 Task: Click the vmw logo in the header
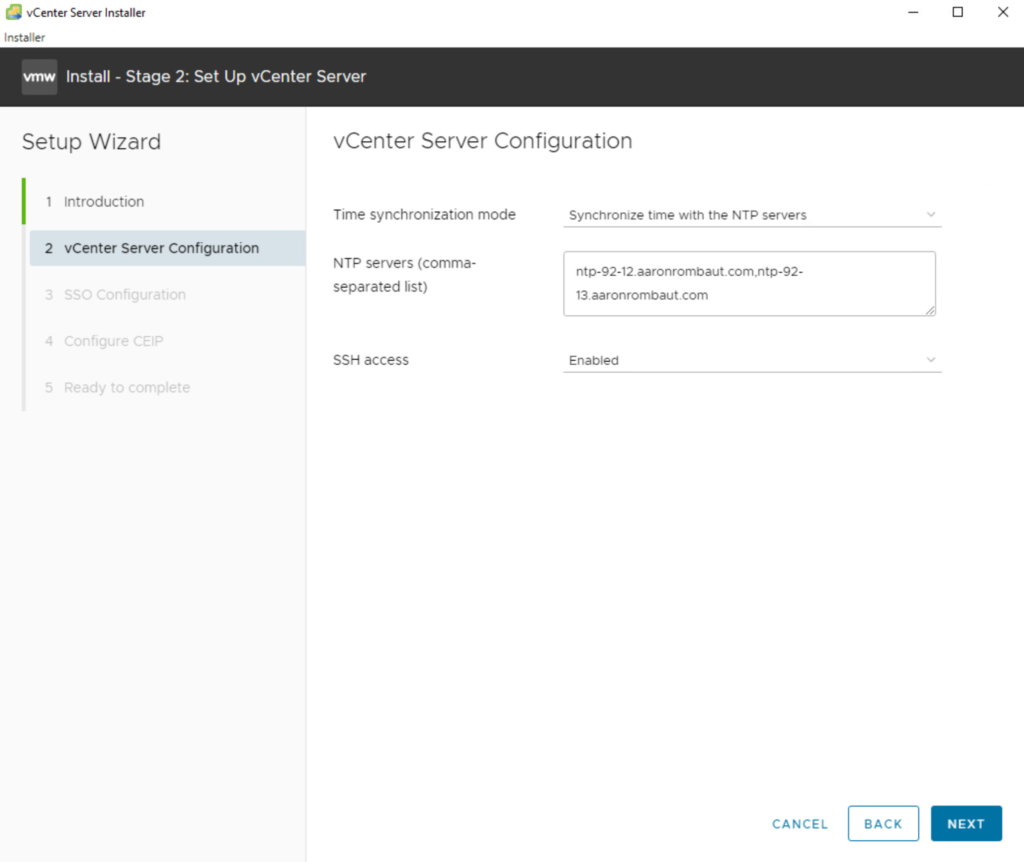point(39,77)
